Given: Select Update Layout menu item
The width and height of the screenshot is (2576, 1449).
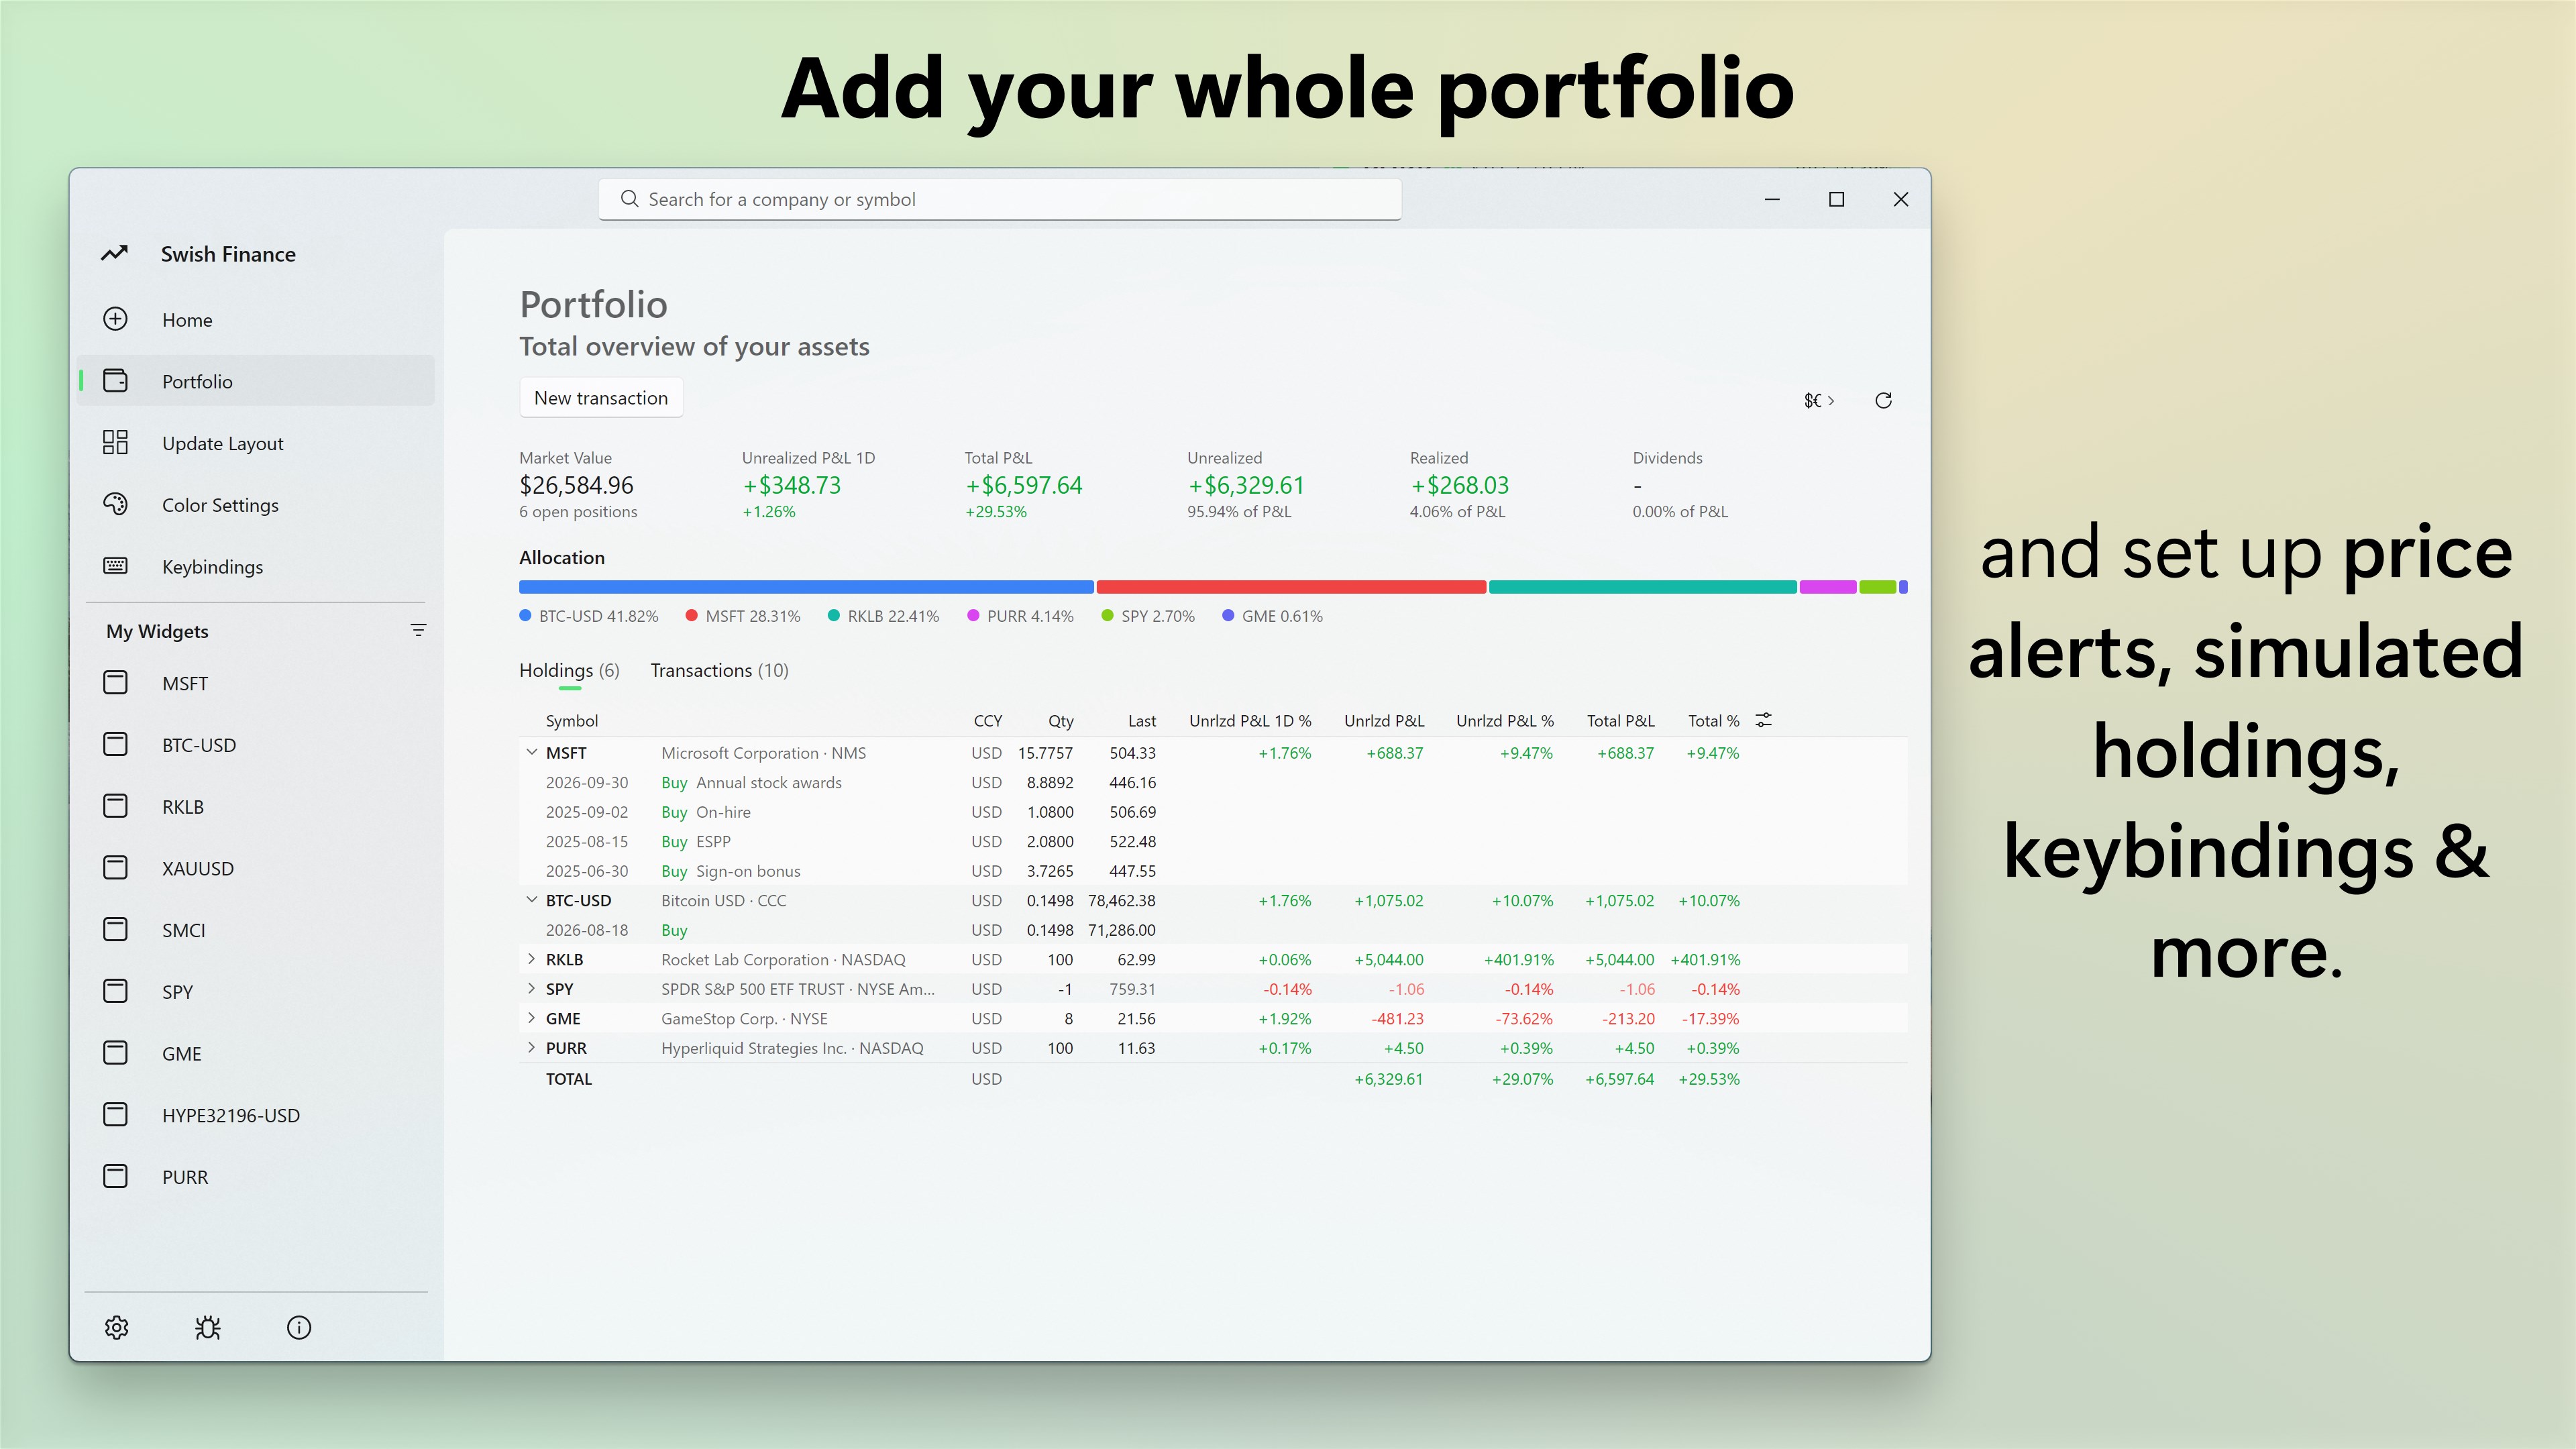Looking at the screenshot, I should click(x=256, y=443).
